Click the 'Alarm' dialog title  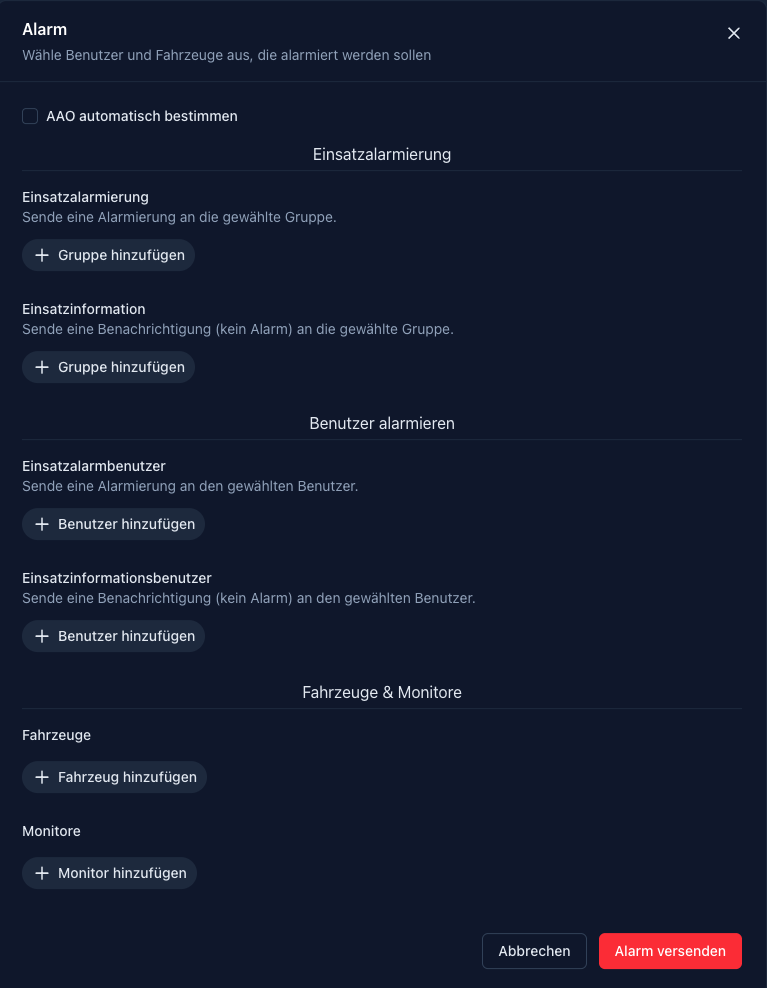[x=45, y=30]
